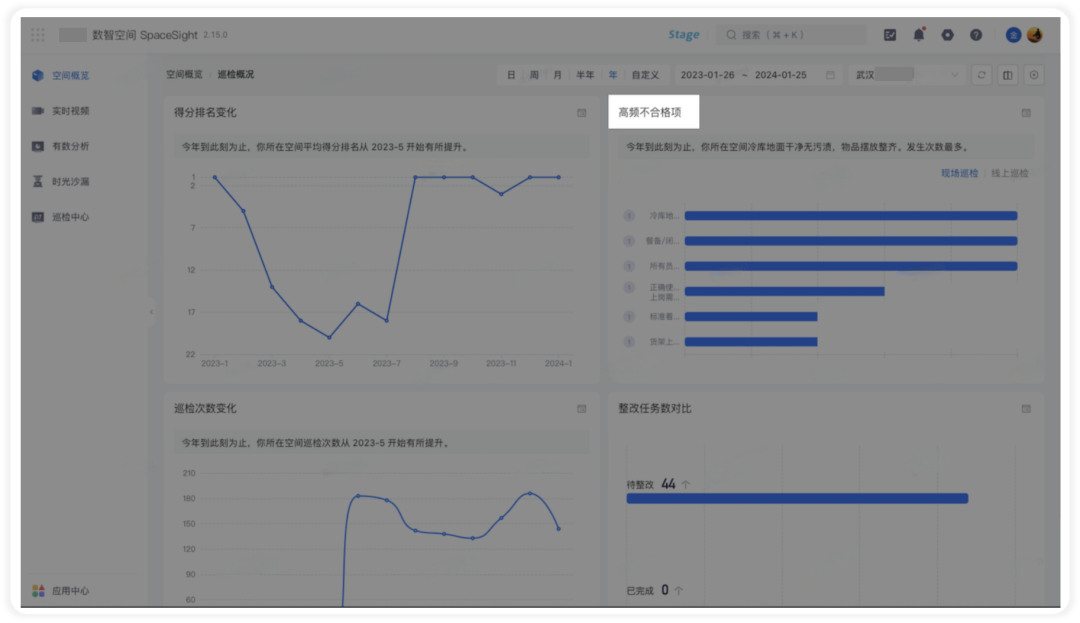This screenshot has width=1080, height=623.
Task: Open table view icon on 高频不合格项 card
Action: [x=1026, y=113]
